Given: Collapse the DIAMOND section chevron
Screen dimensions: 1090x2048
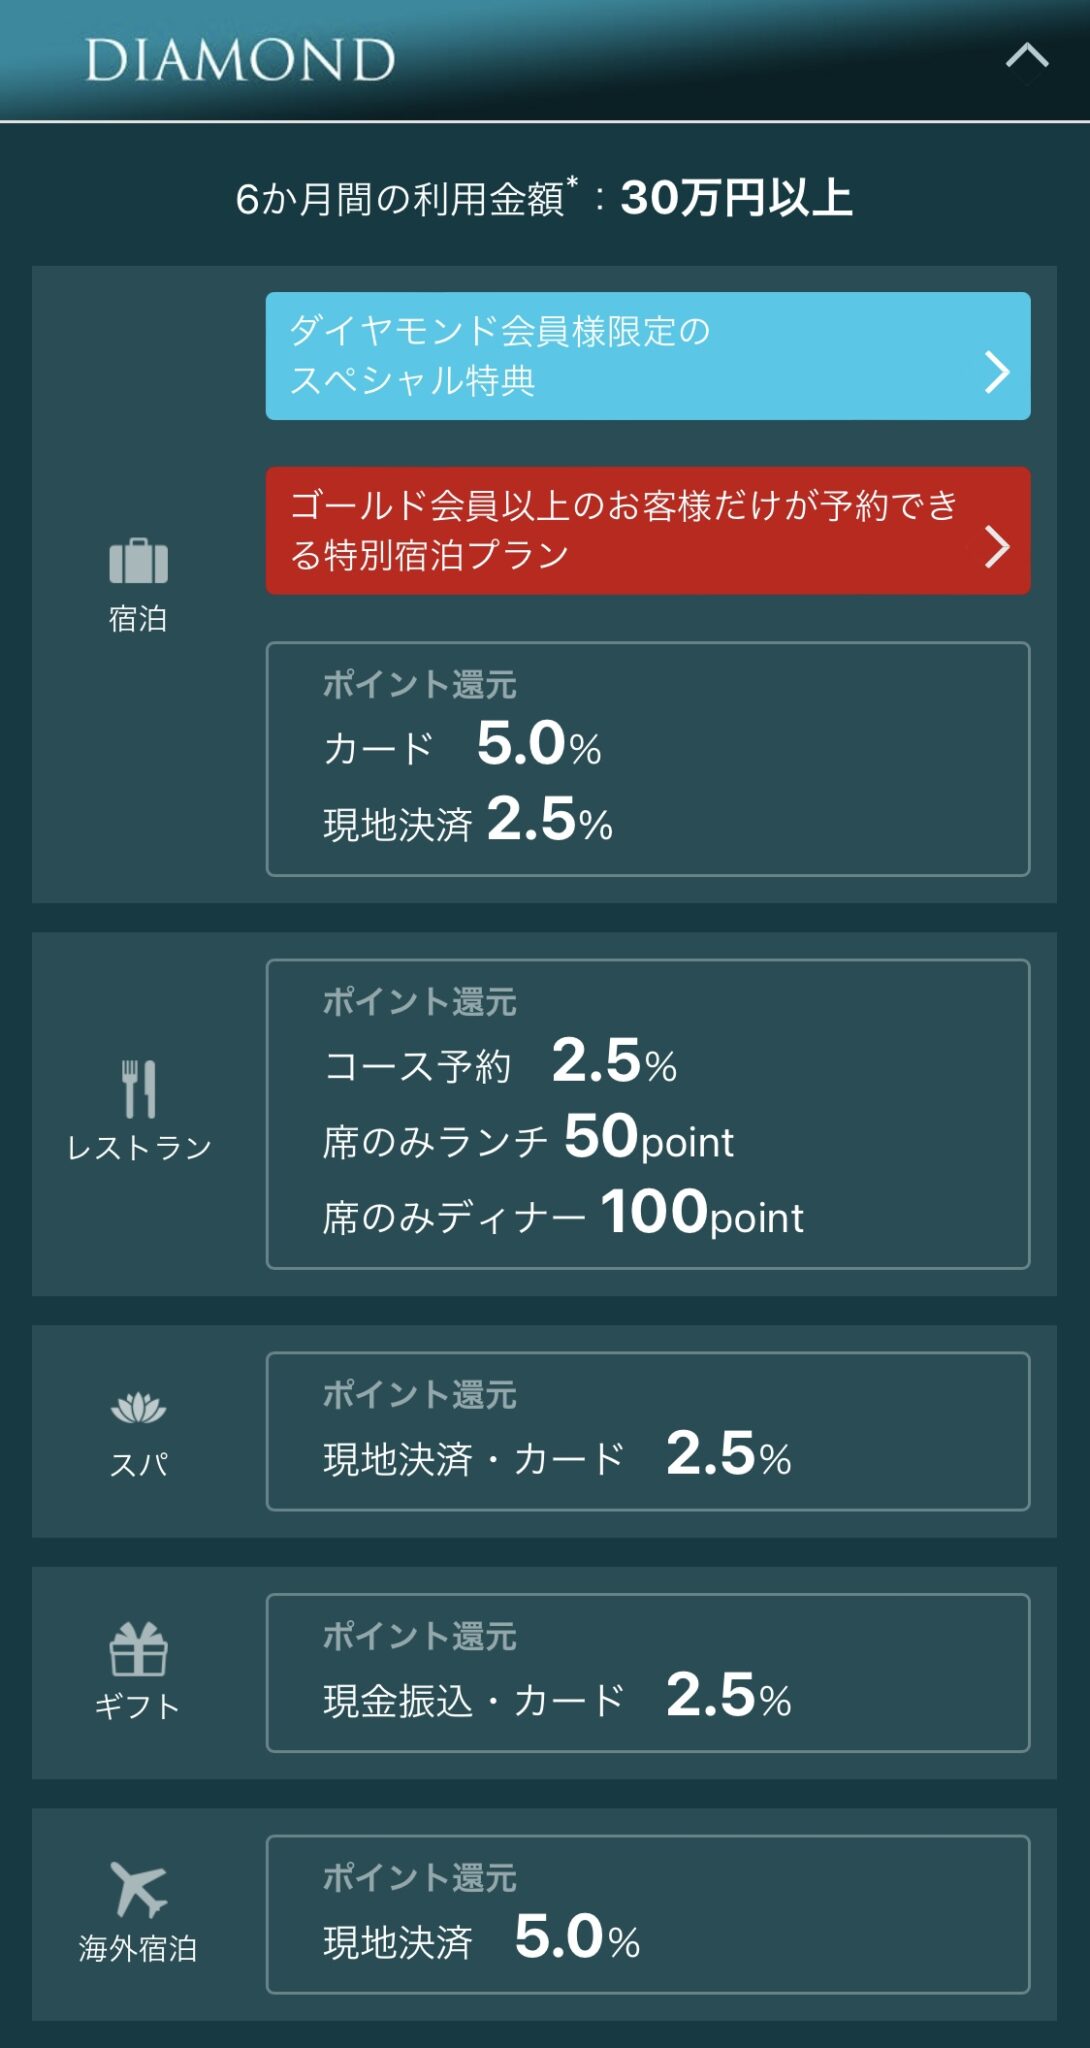Looking at the screenshot, I should tap(1026, 58).
